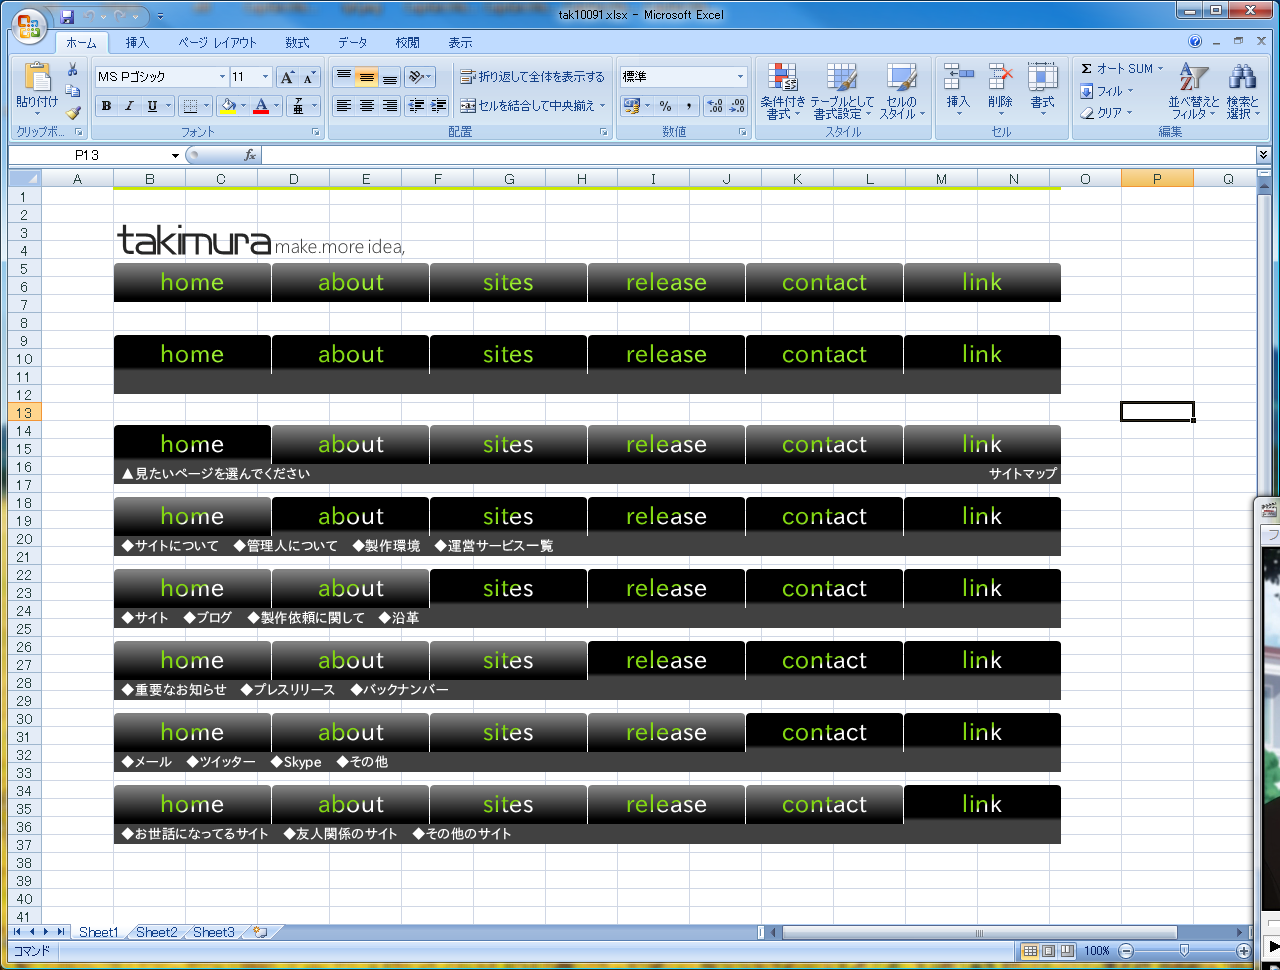This screenshot has height=970, width=1280.
Task: Switch to the 挿入 ribbon tab
Action: (137, 43)
